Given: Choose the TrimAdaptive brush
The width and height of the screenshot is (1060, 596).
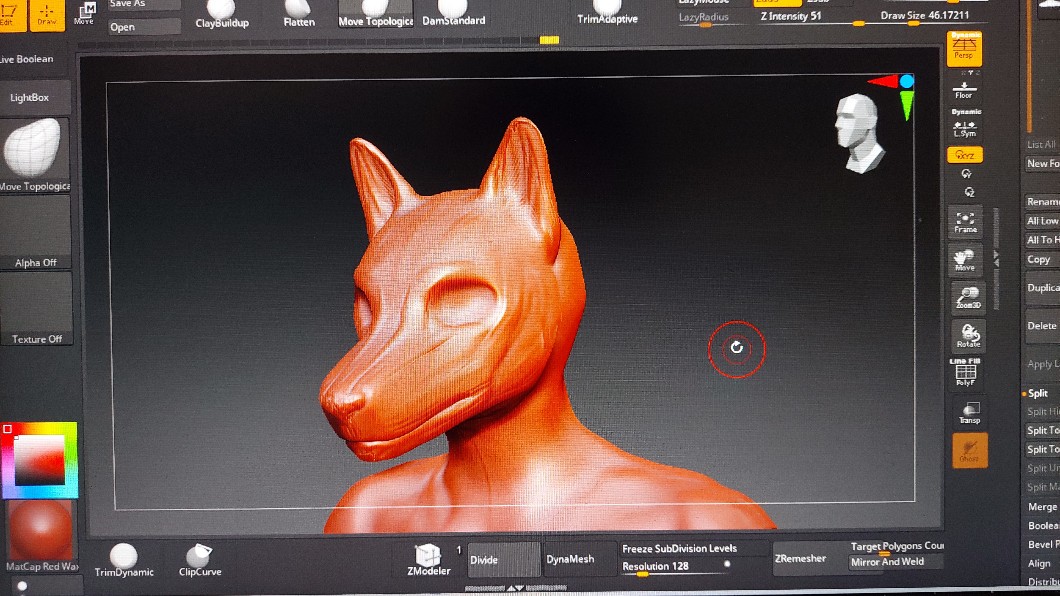Looking at the screenshot, I should [607, 13].
